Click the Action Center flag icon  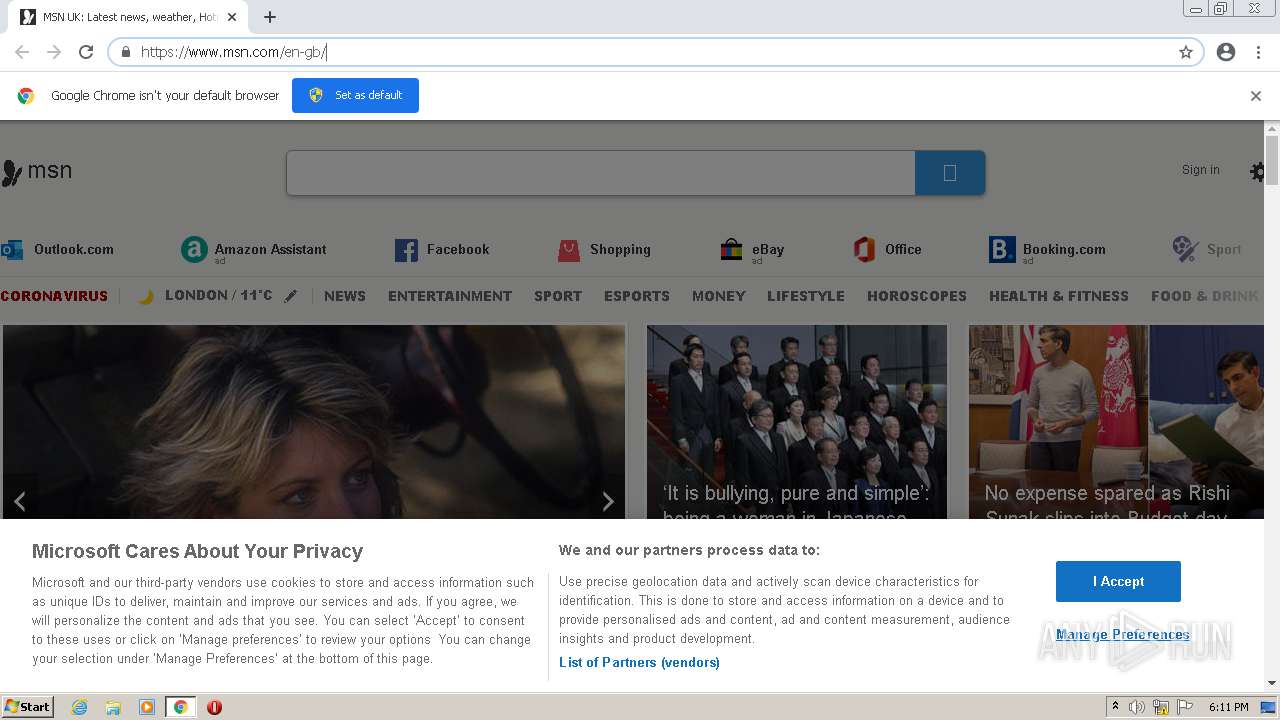pos(1185,707)
